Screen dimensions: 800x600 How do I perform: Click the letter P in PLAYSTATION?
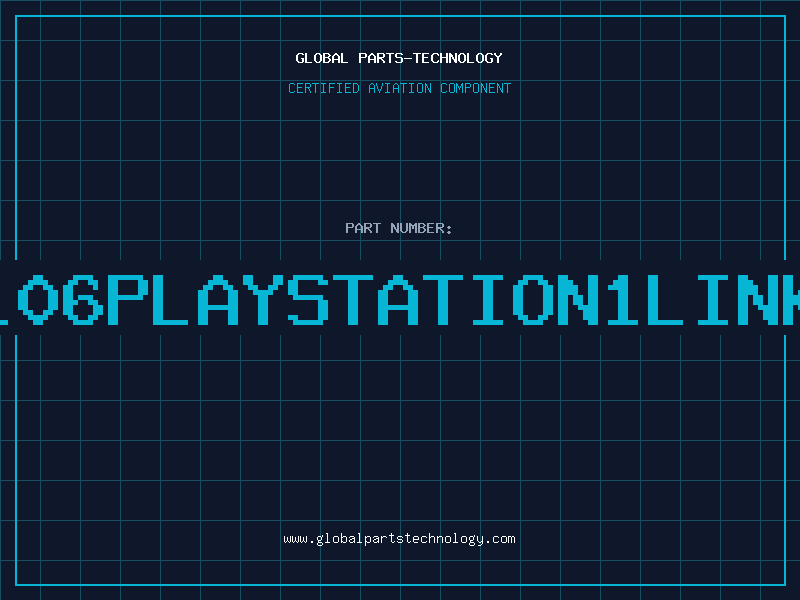[128, 300]
